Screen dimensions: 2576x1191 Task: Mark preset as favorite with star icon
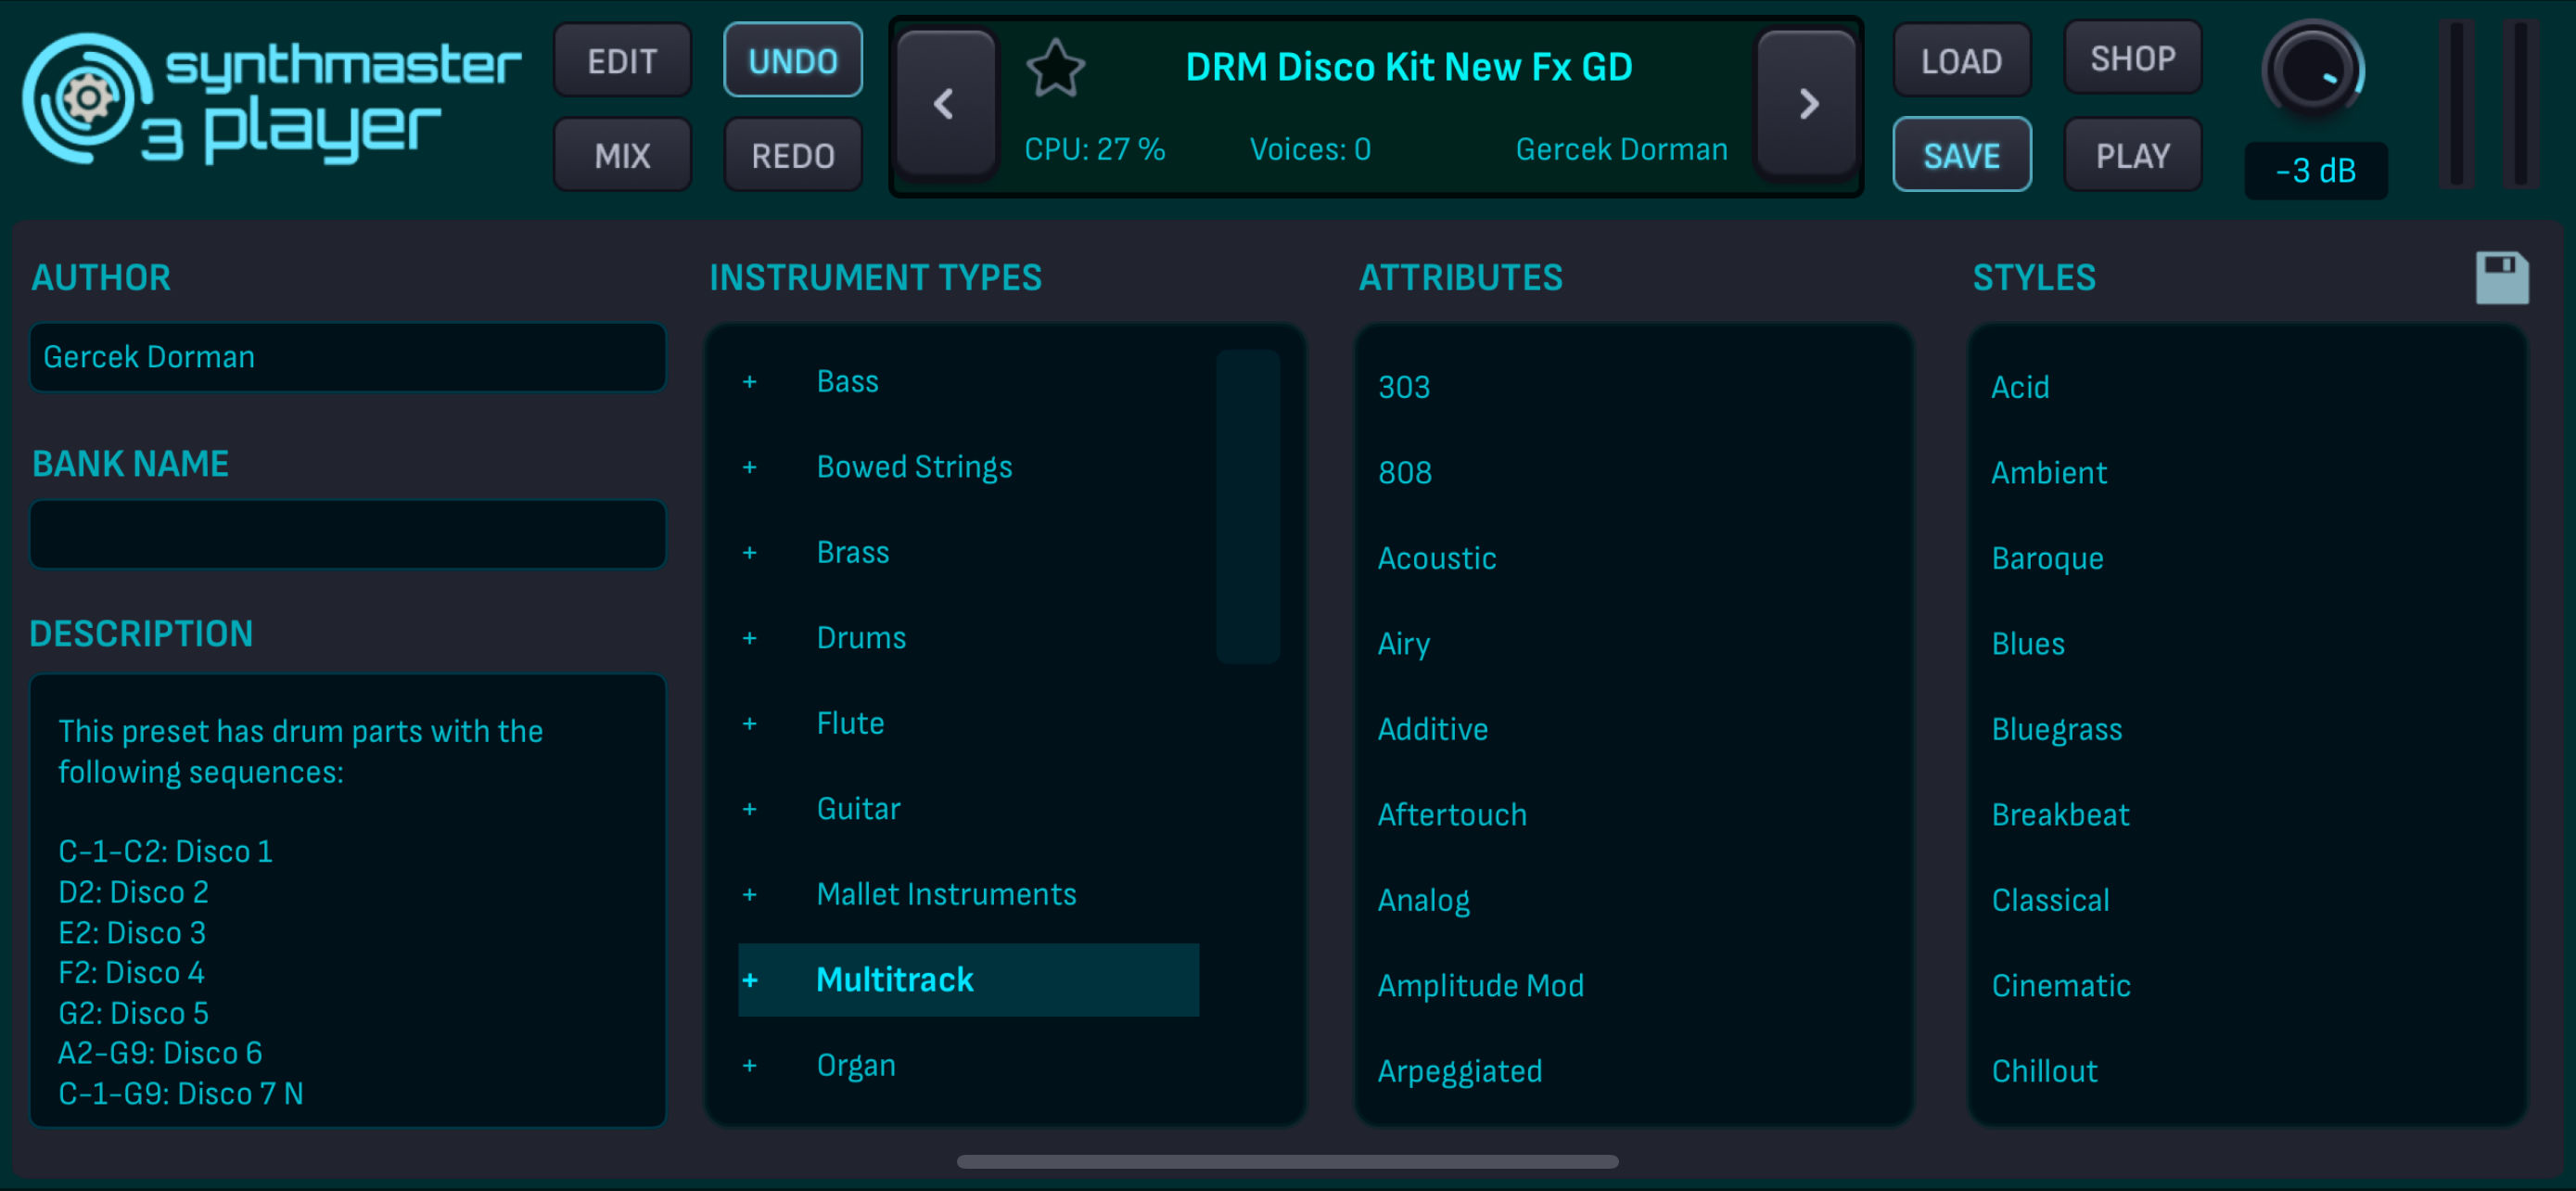pos(1055,68)
